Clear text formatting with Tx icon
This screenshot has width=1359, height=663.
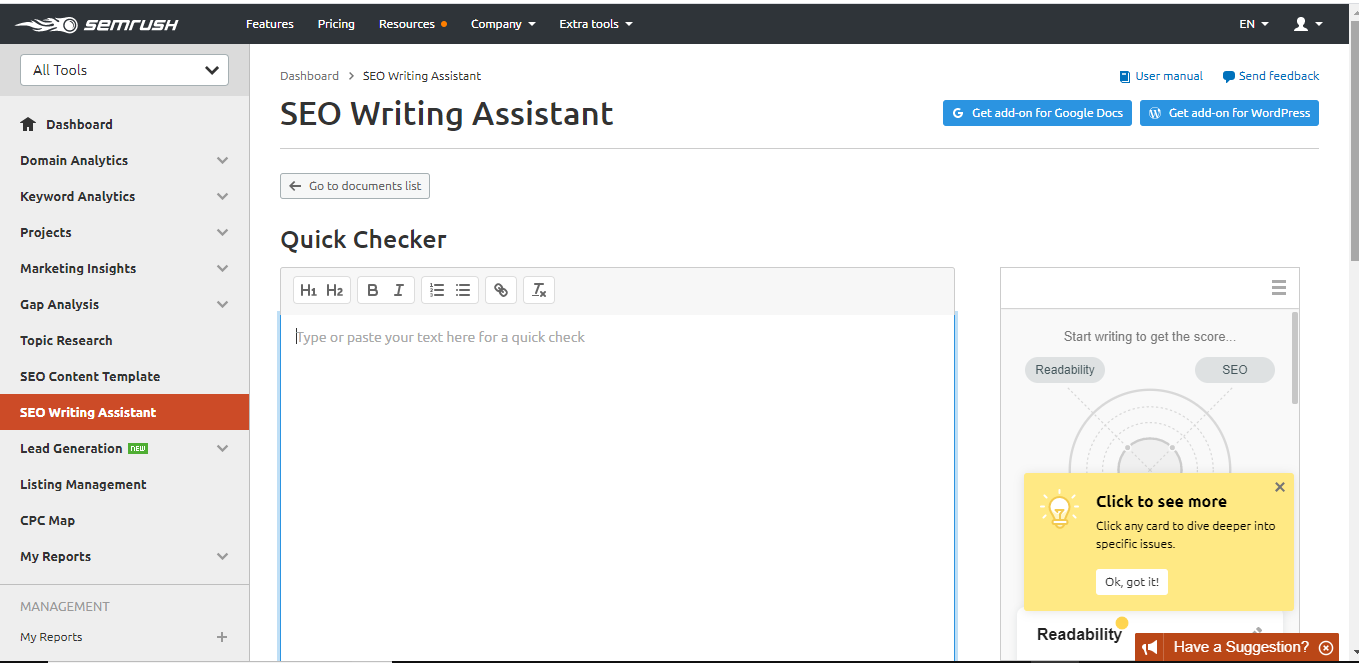539,290
